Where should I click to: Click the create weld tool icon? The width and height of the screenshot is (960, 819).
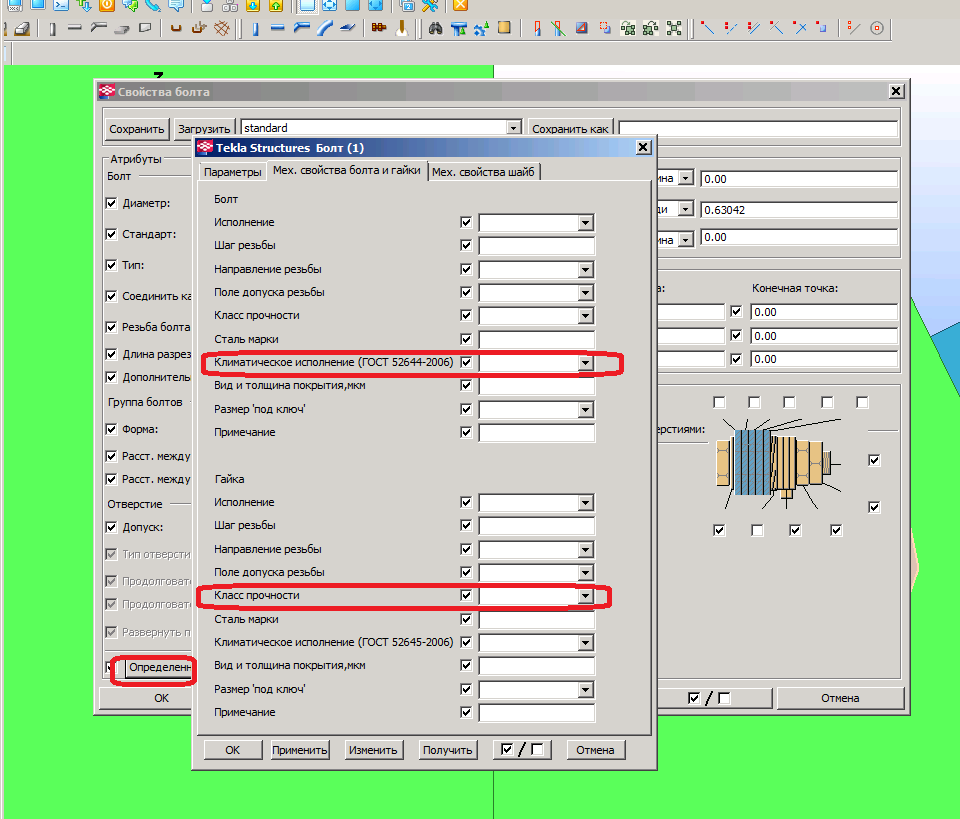[401, 28]
